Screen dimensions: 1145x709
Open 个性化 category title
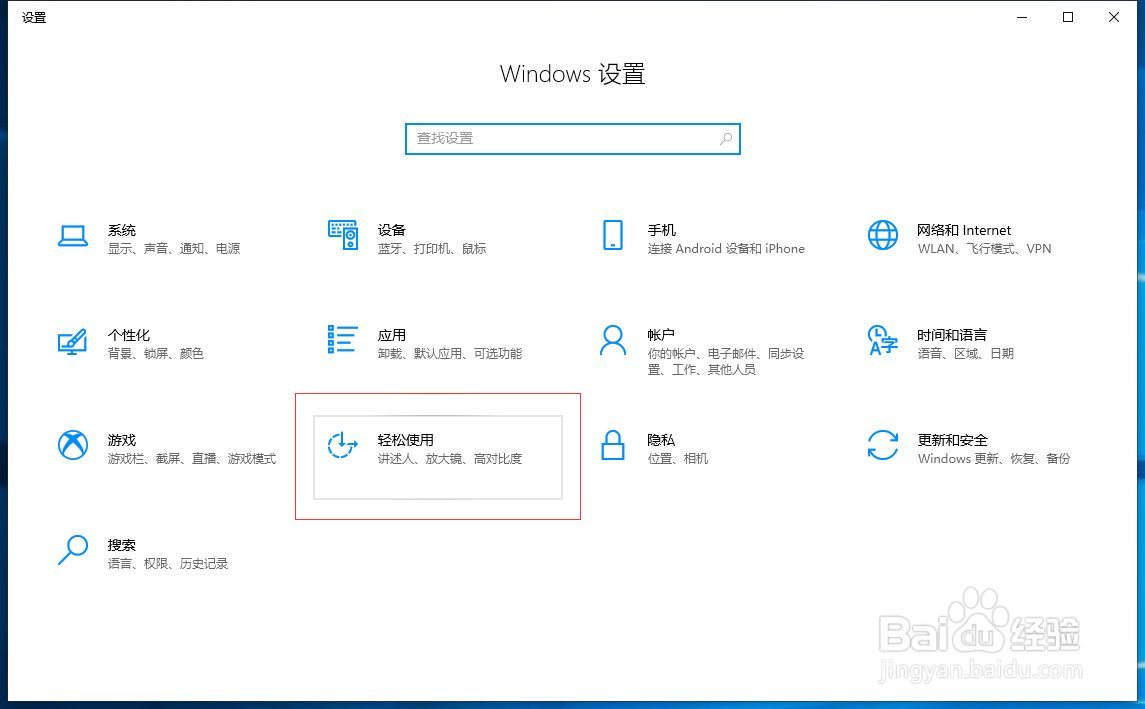pos(129,335)
